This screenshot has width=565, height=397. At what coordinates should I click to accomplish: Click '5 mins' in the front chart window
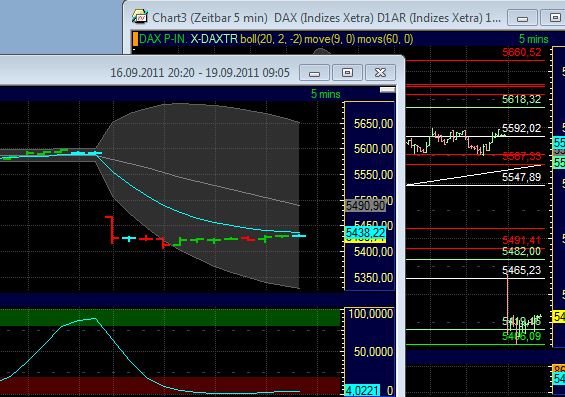[x=325, y=94]
